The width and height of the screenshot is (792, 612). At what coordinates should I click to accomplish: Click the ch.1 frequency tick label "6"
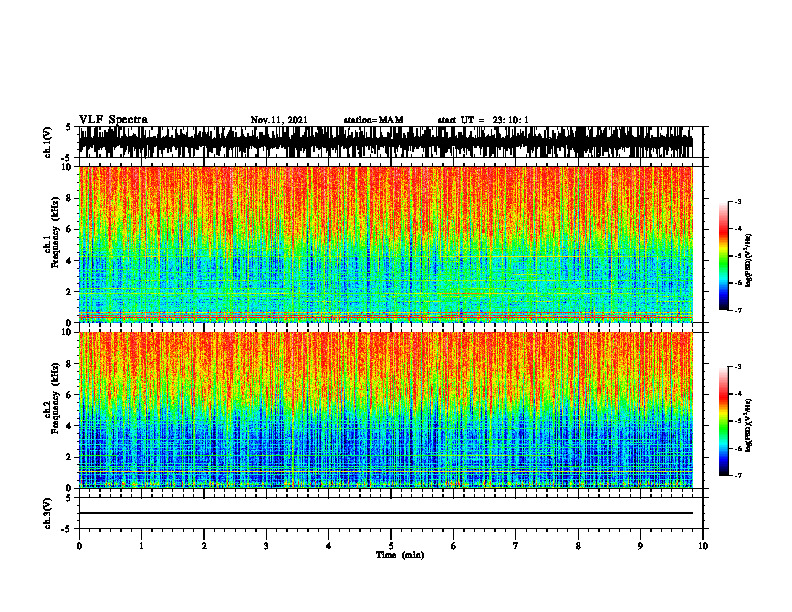tap(69, 229)
